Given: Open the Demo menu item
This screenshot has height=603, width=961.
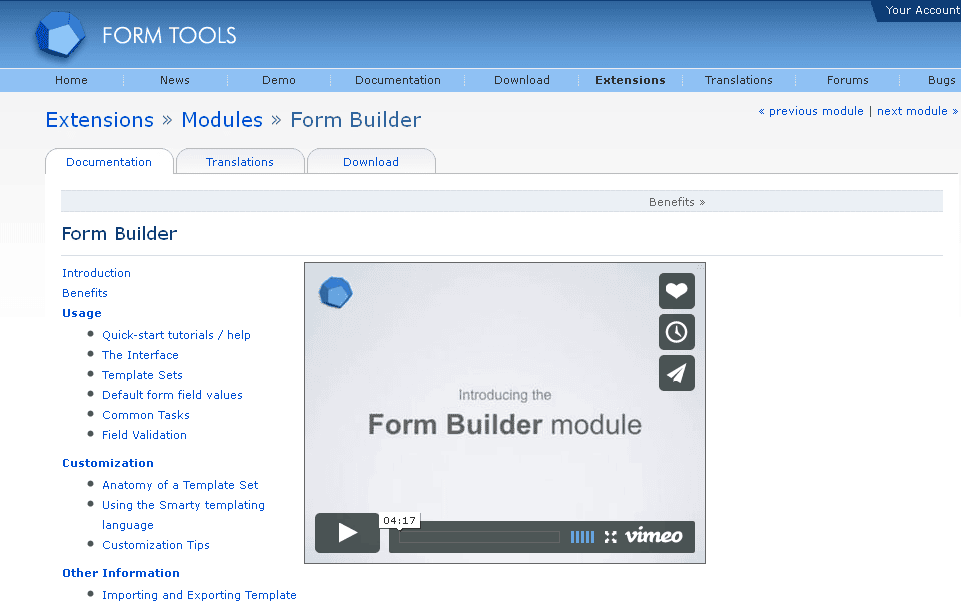Looking at the screenshot, I should (279, 80).
